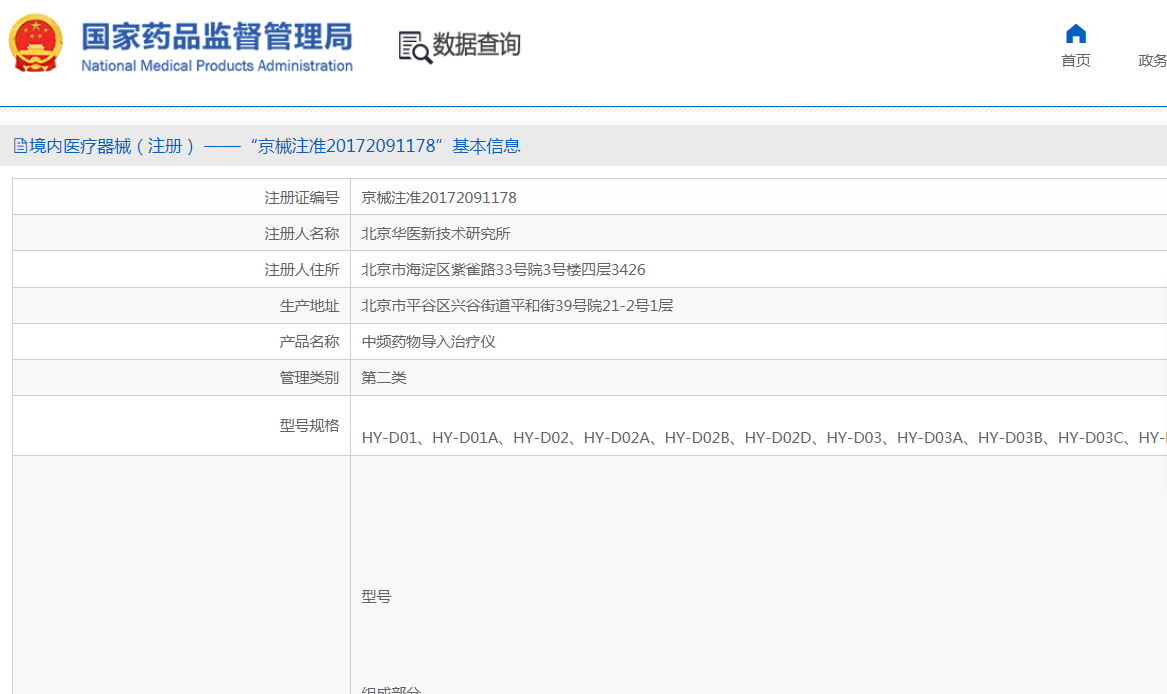Click the home icon above 首页
This screenshot has height=694, width=1167.
(1075, 34)
